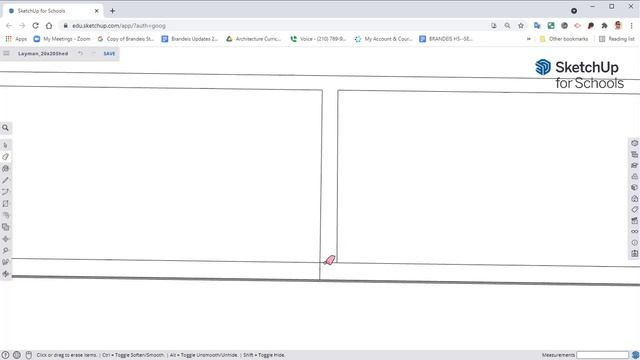
Task: Click the SketchUp logo icon in status bar corner
Action: tap(635, 355)
